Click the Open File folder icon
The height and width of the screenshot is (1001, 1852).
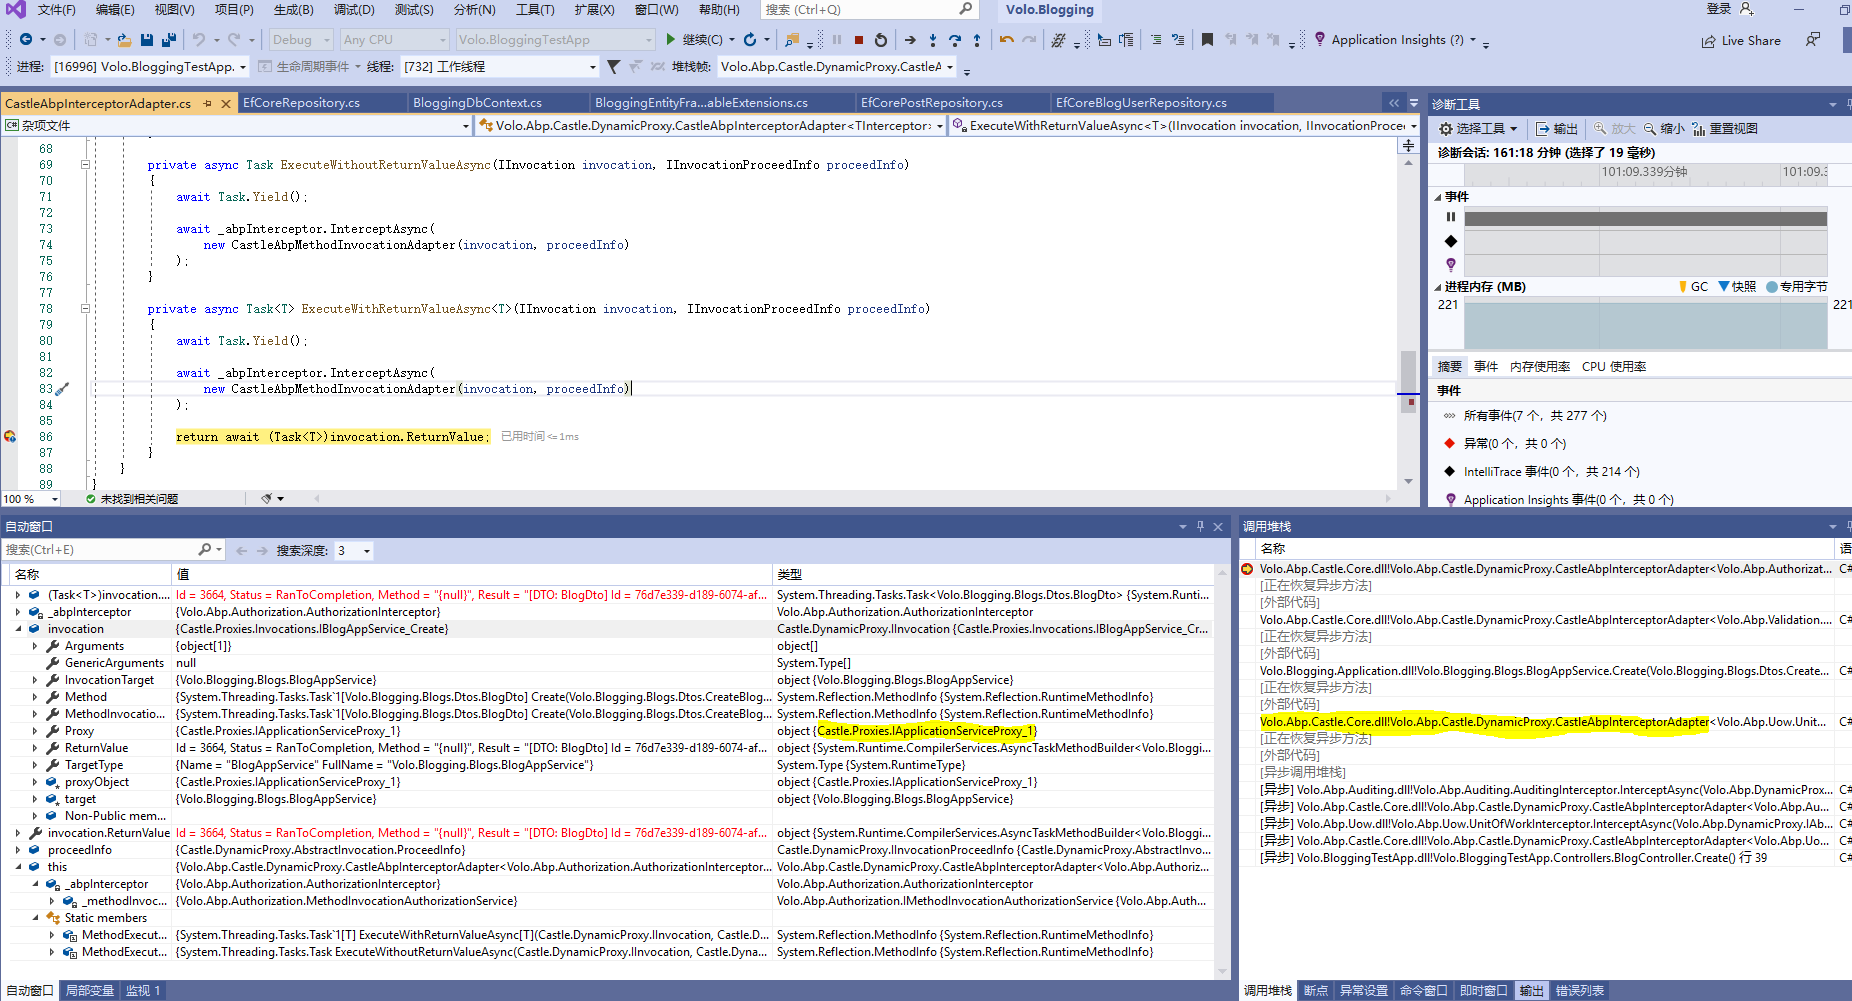124,40
